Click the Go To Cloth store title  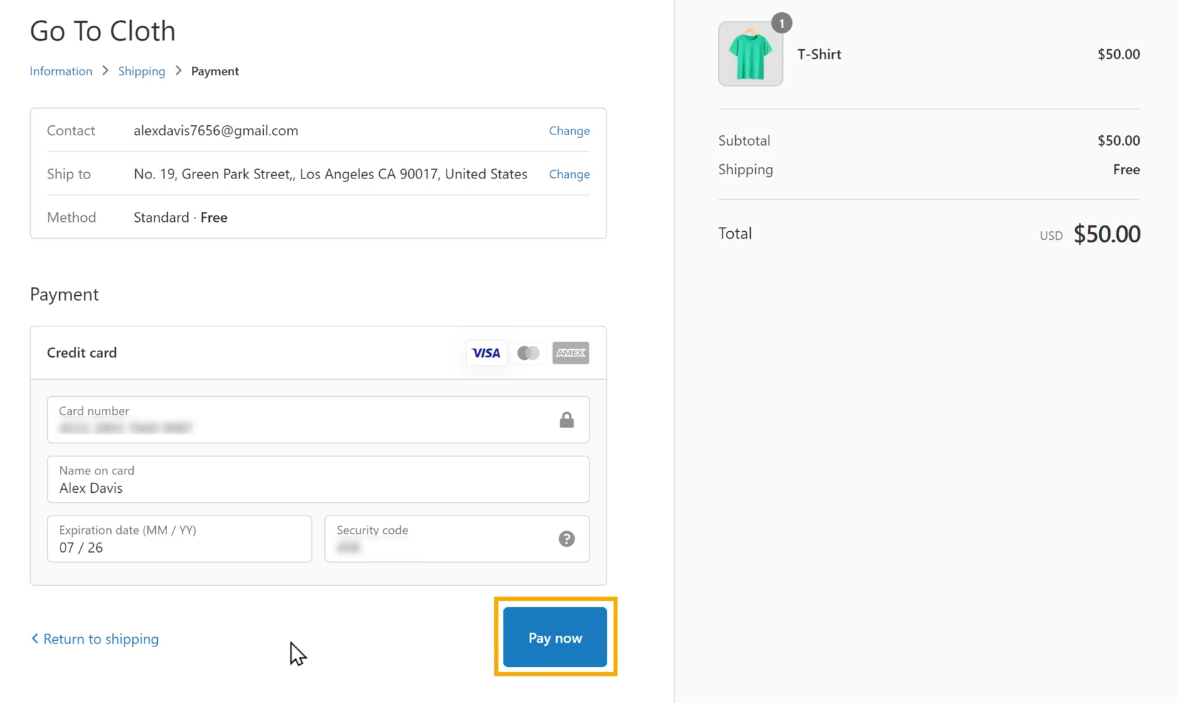pos(103,31)
